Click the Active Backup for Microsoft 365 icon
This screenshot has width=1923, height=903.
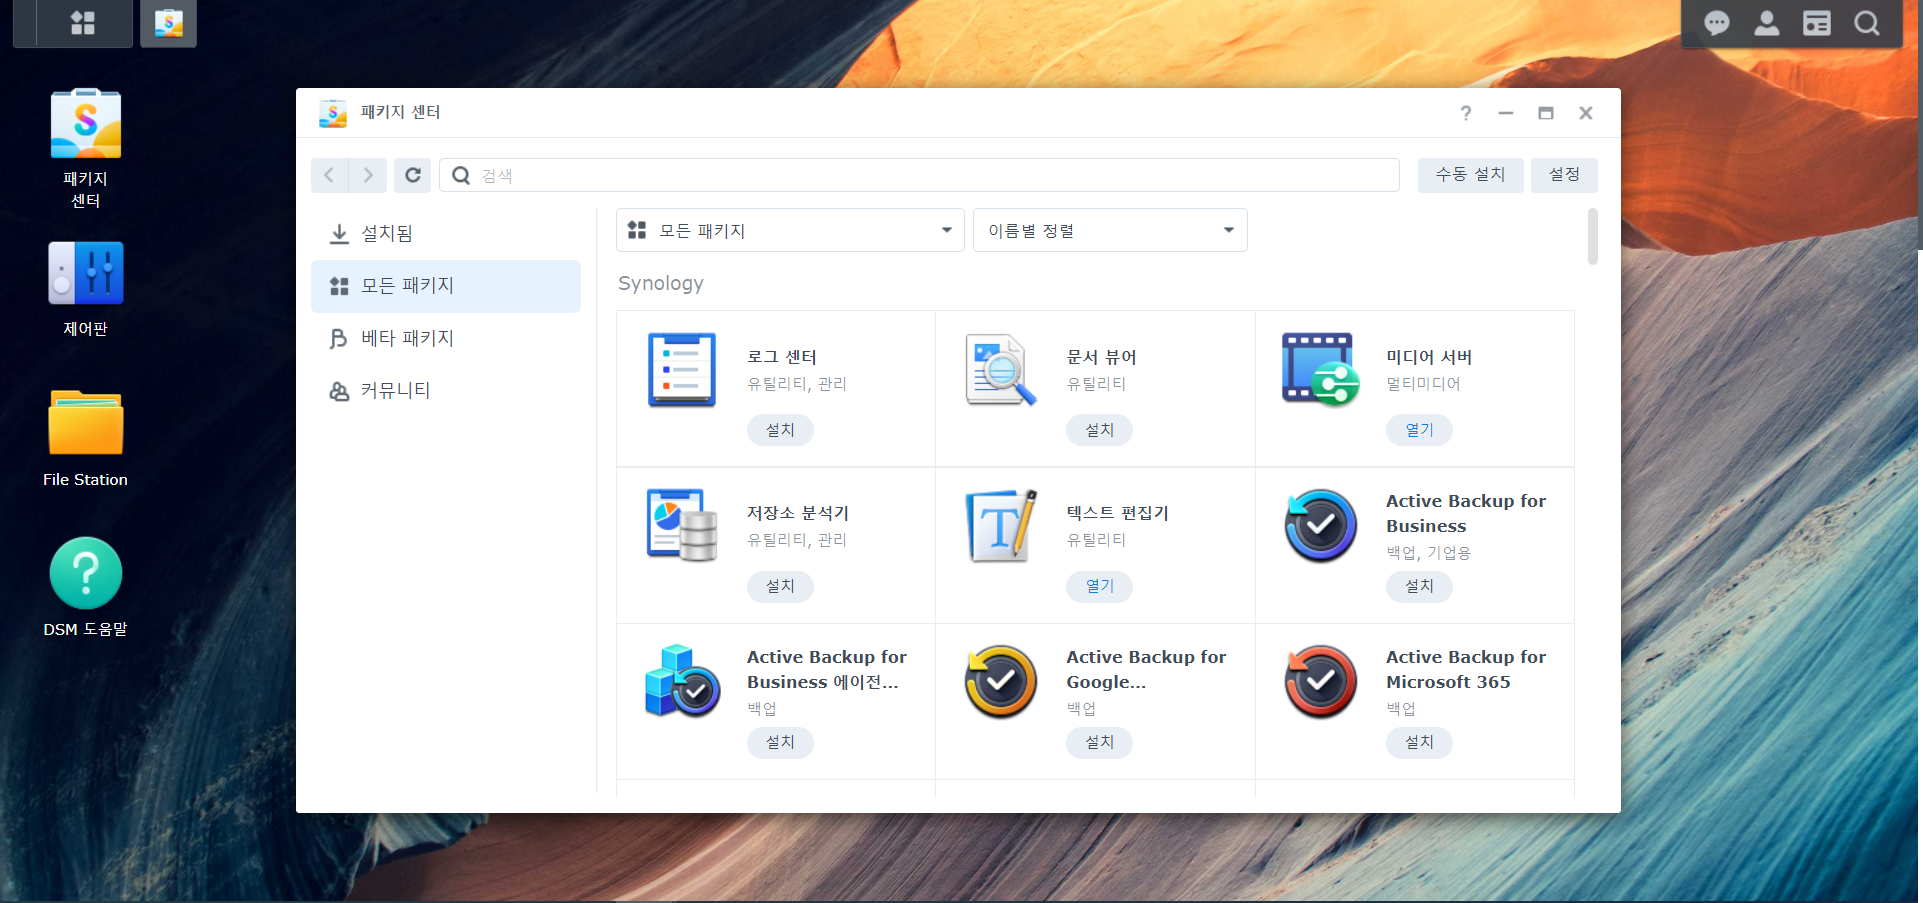pos(1320,682)
